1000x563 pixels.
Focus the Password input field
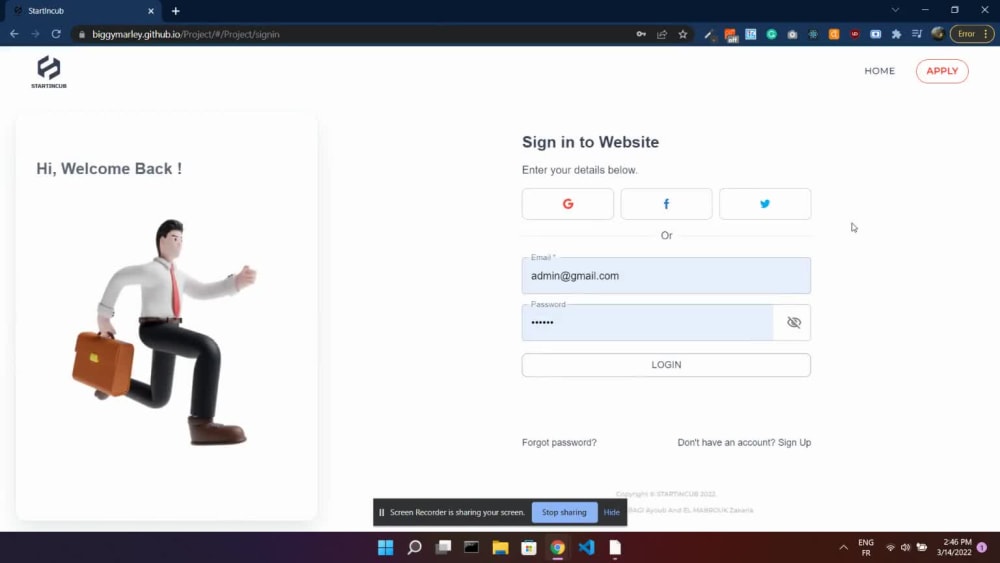point(647,323)
